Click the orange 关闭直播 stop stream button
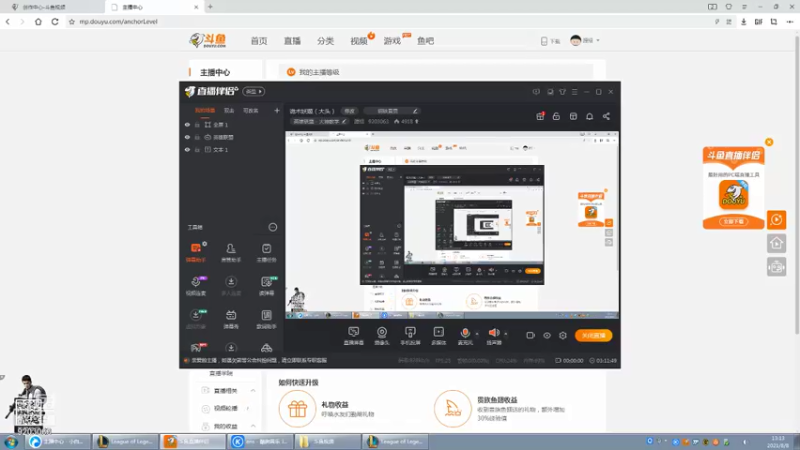 tap(593, 335)
